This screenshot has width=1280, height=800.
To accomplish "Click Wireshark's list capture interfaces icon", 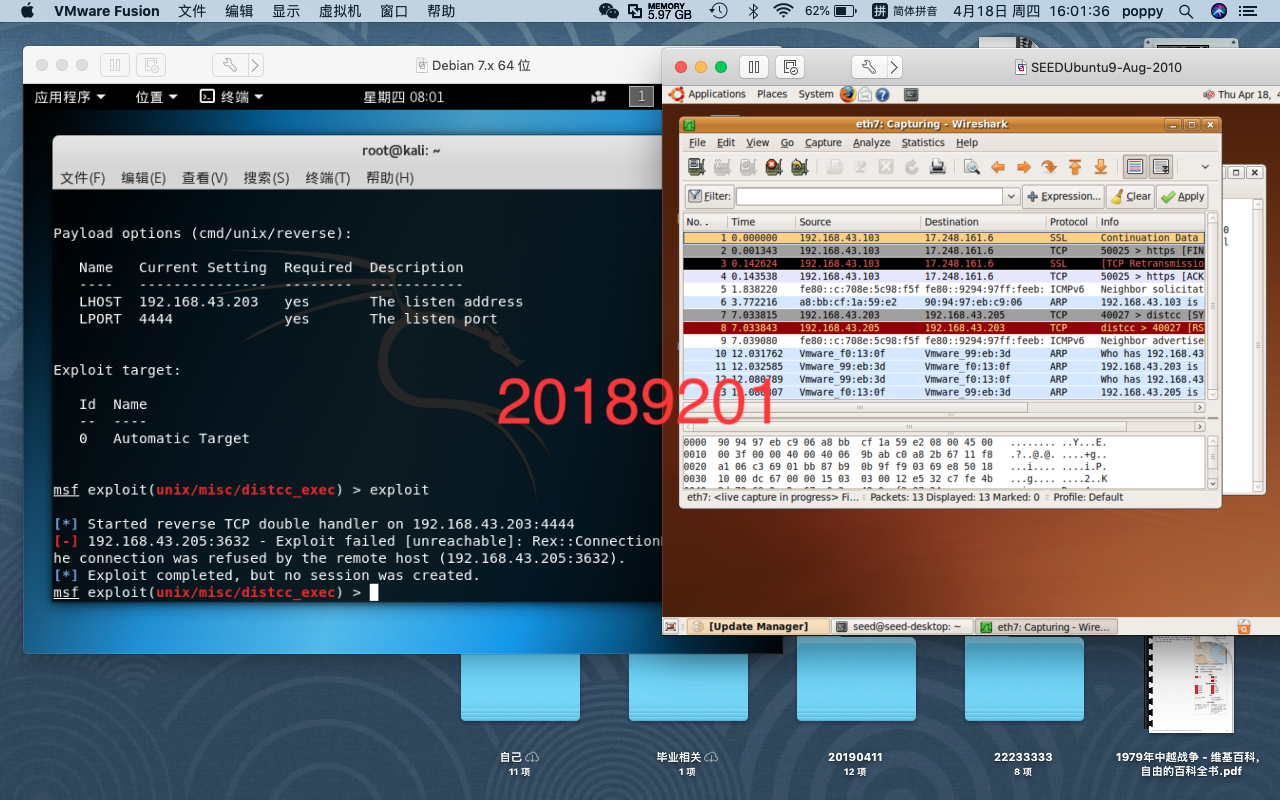I will pyautogui.click(x=696, y=167).
